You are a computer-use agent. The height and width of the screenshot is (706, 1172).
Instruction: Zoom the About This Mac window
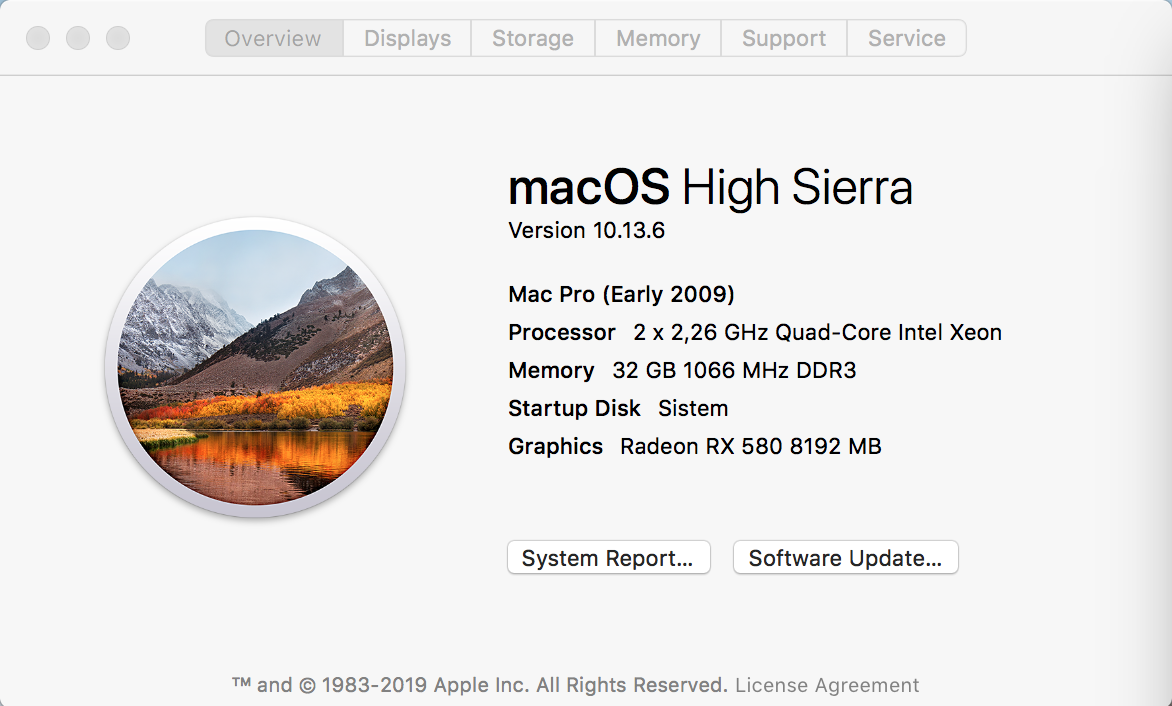tap(118, 38)
